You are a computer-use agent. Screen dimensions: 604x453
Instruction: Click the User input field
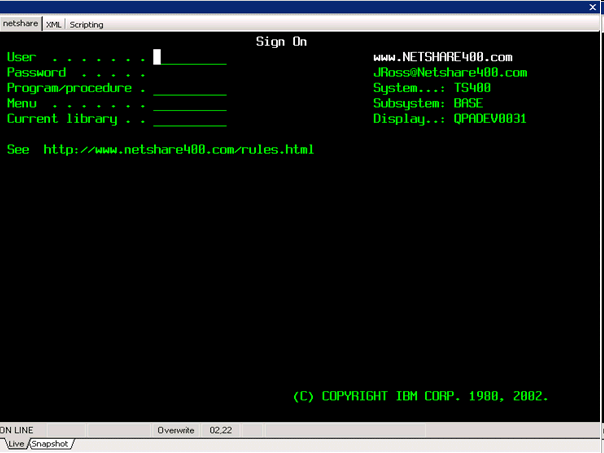(x=190, y=57)
